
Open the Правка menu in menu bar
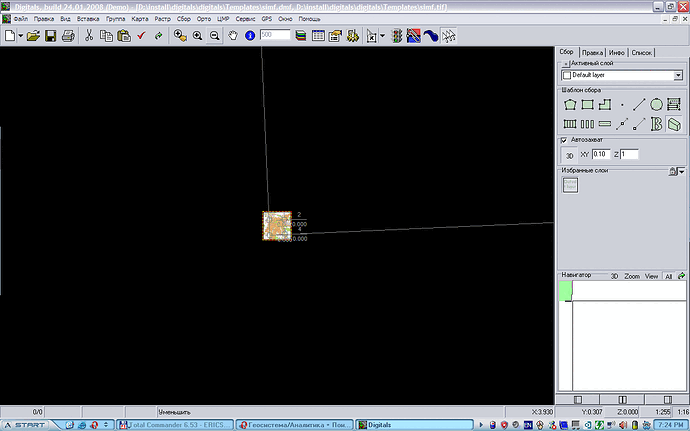44,19
